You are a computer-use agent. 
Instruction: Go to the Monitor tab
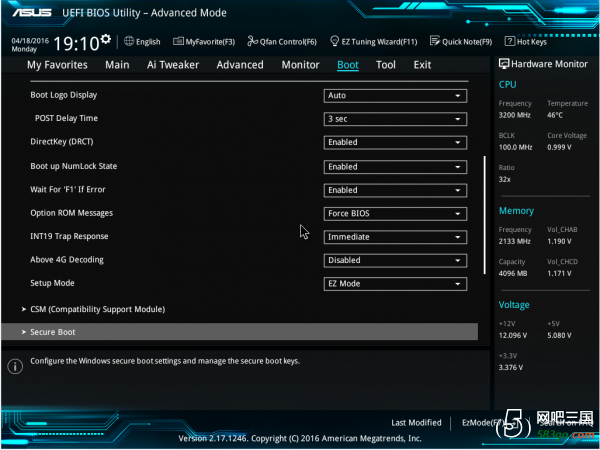click(x=300, y=65)
